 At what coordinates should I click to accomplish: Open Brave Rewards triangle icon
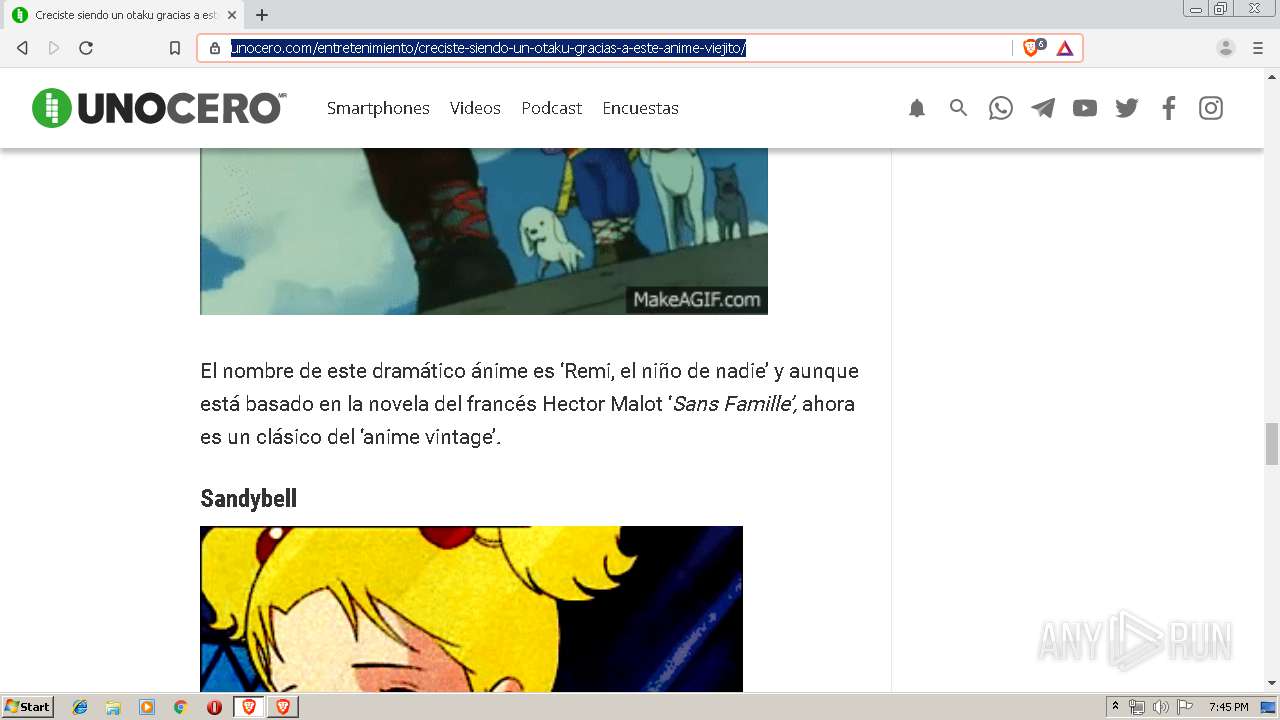[1065, 48]
